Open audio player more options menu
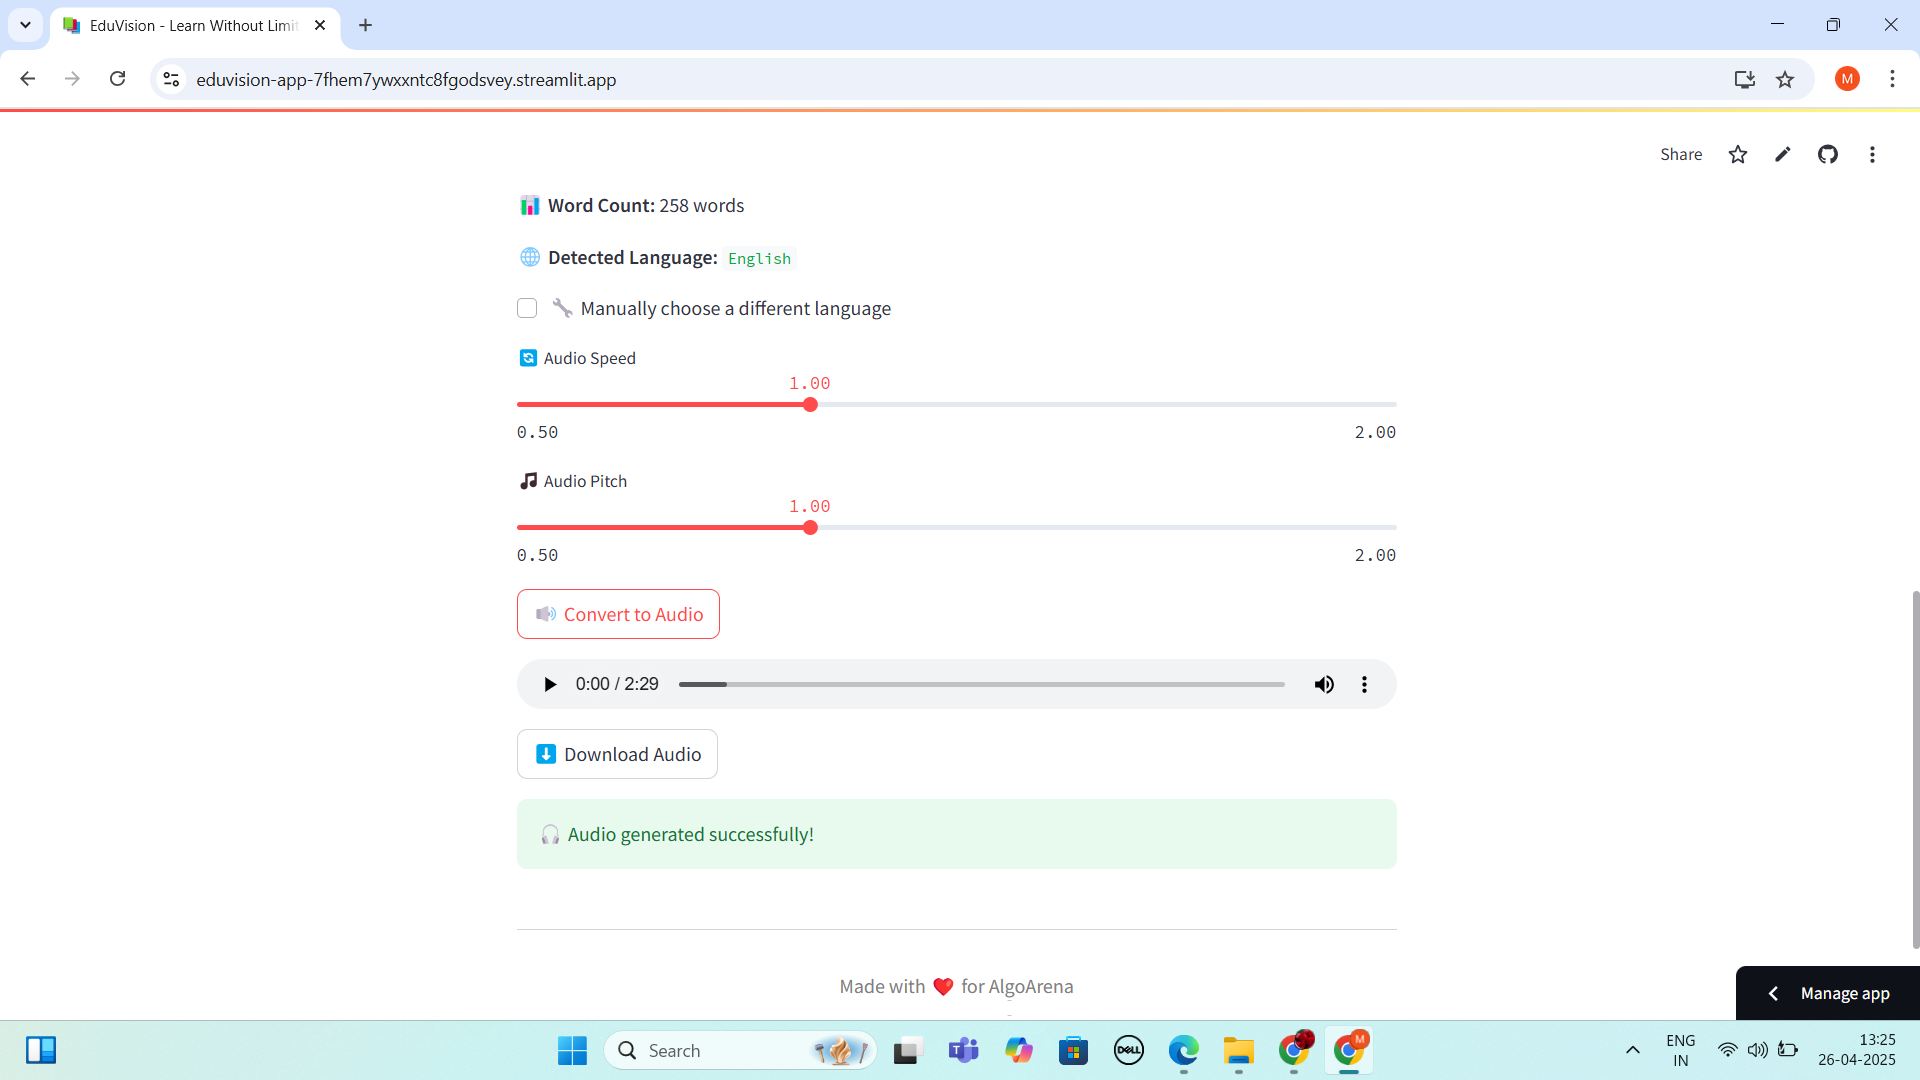Viewport: 1920px width, 1080px height. click(x=1364, y=684)
